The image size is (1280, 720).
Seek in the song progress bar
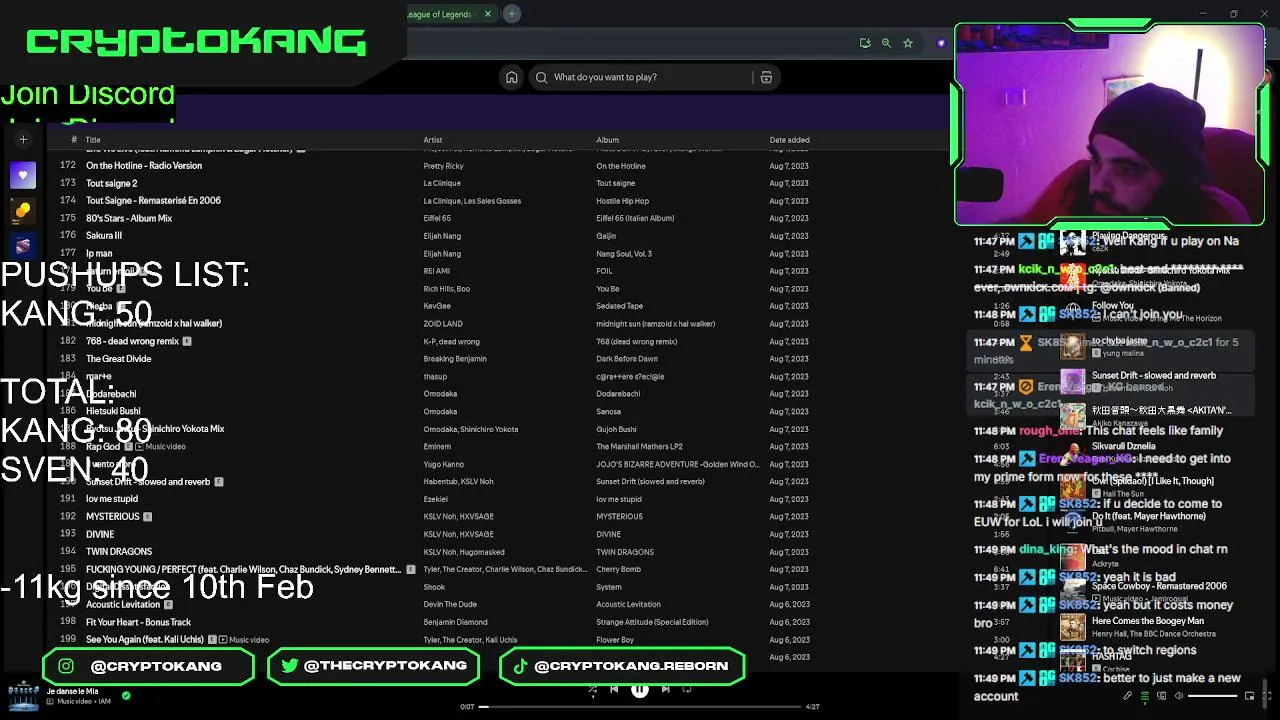[x=641, y=707]
